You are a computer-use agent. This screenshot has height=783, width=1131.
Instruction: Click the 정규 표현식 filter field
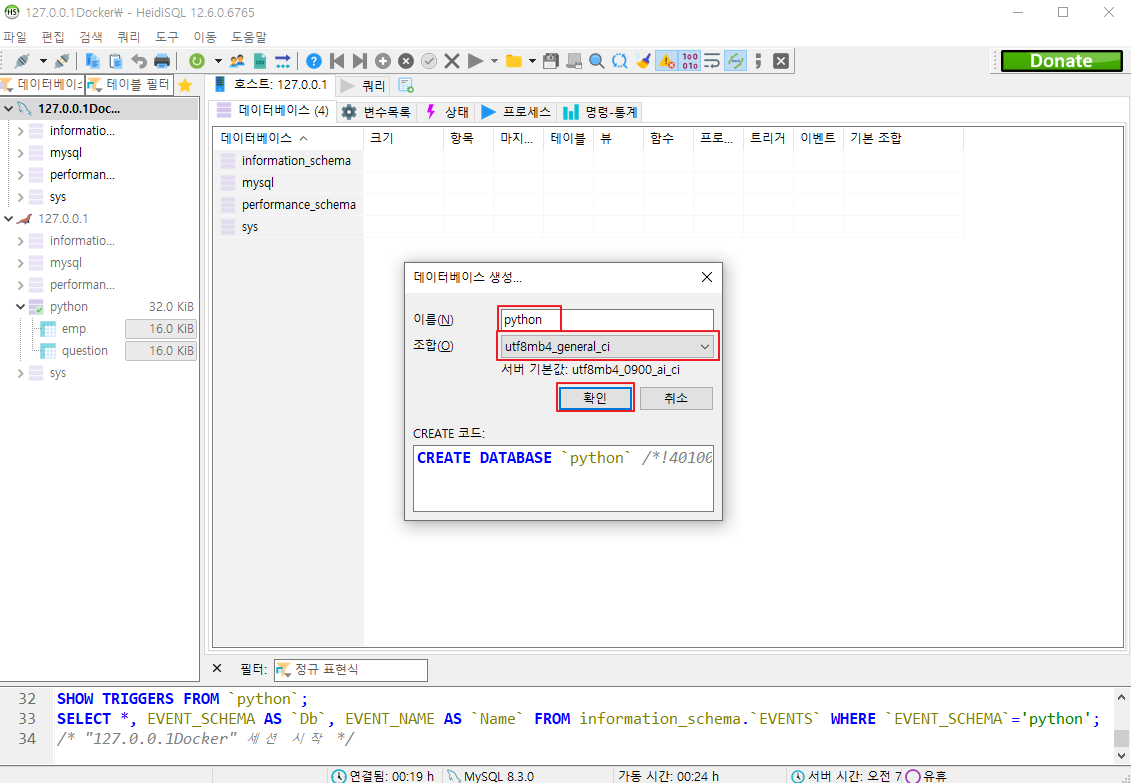(x=351, y=670)
